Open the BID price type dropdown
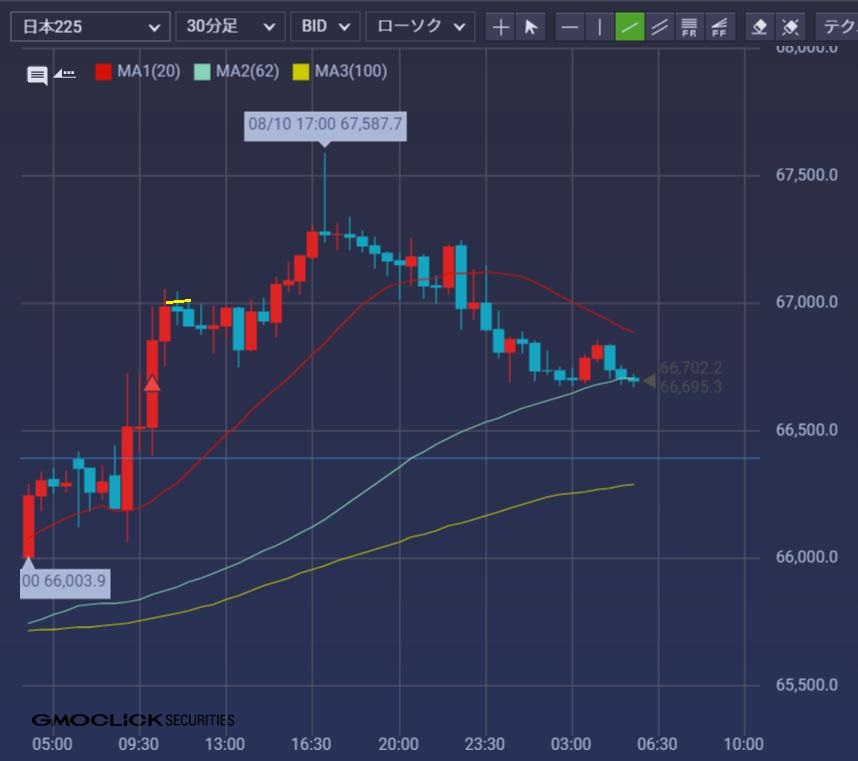 [x=325, y=27]
